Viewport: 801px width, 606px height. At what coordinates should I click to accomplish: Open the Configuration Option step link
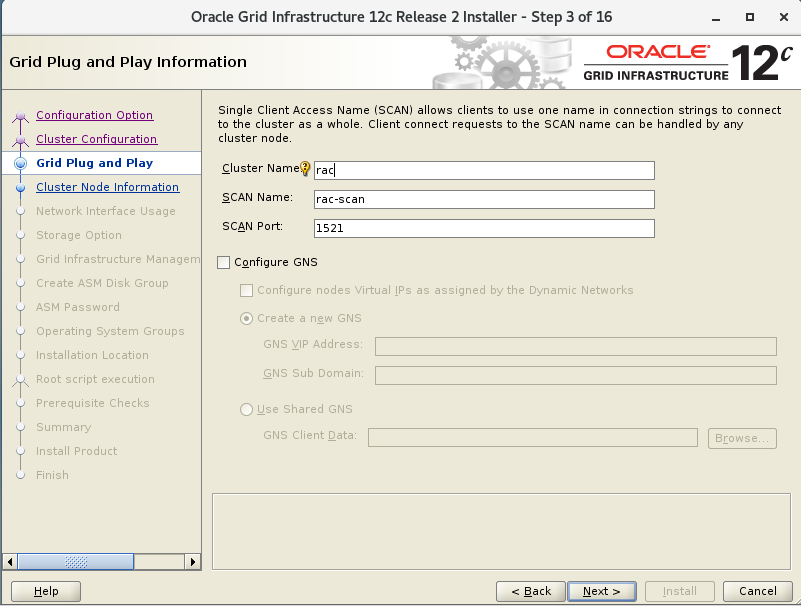pos(95,115)
